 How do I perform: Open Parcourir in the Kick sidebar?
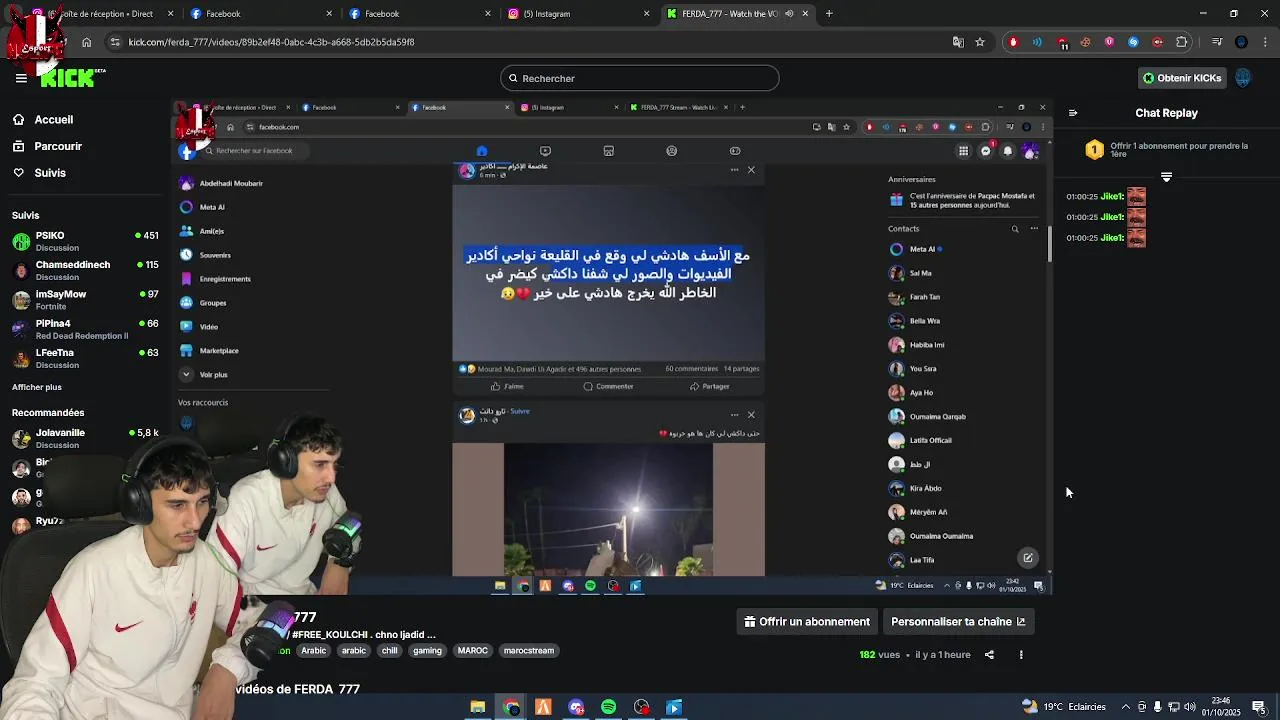pos(57,146)
